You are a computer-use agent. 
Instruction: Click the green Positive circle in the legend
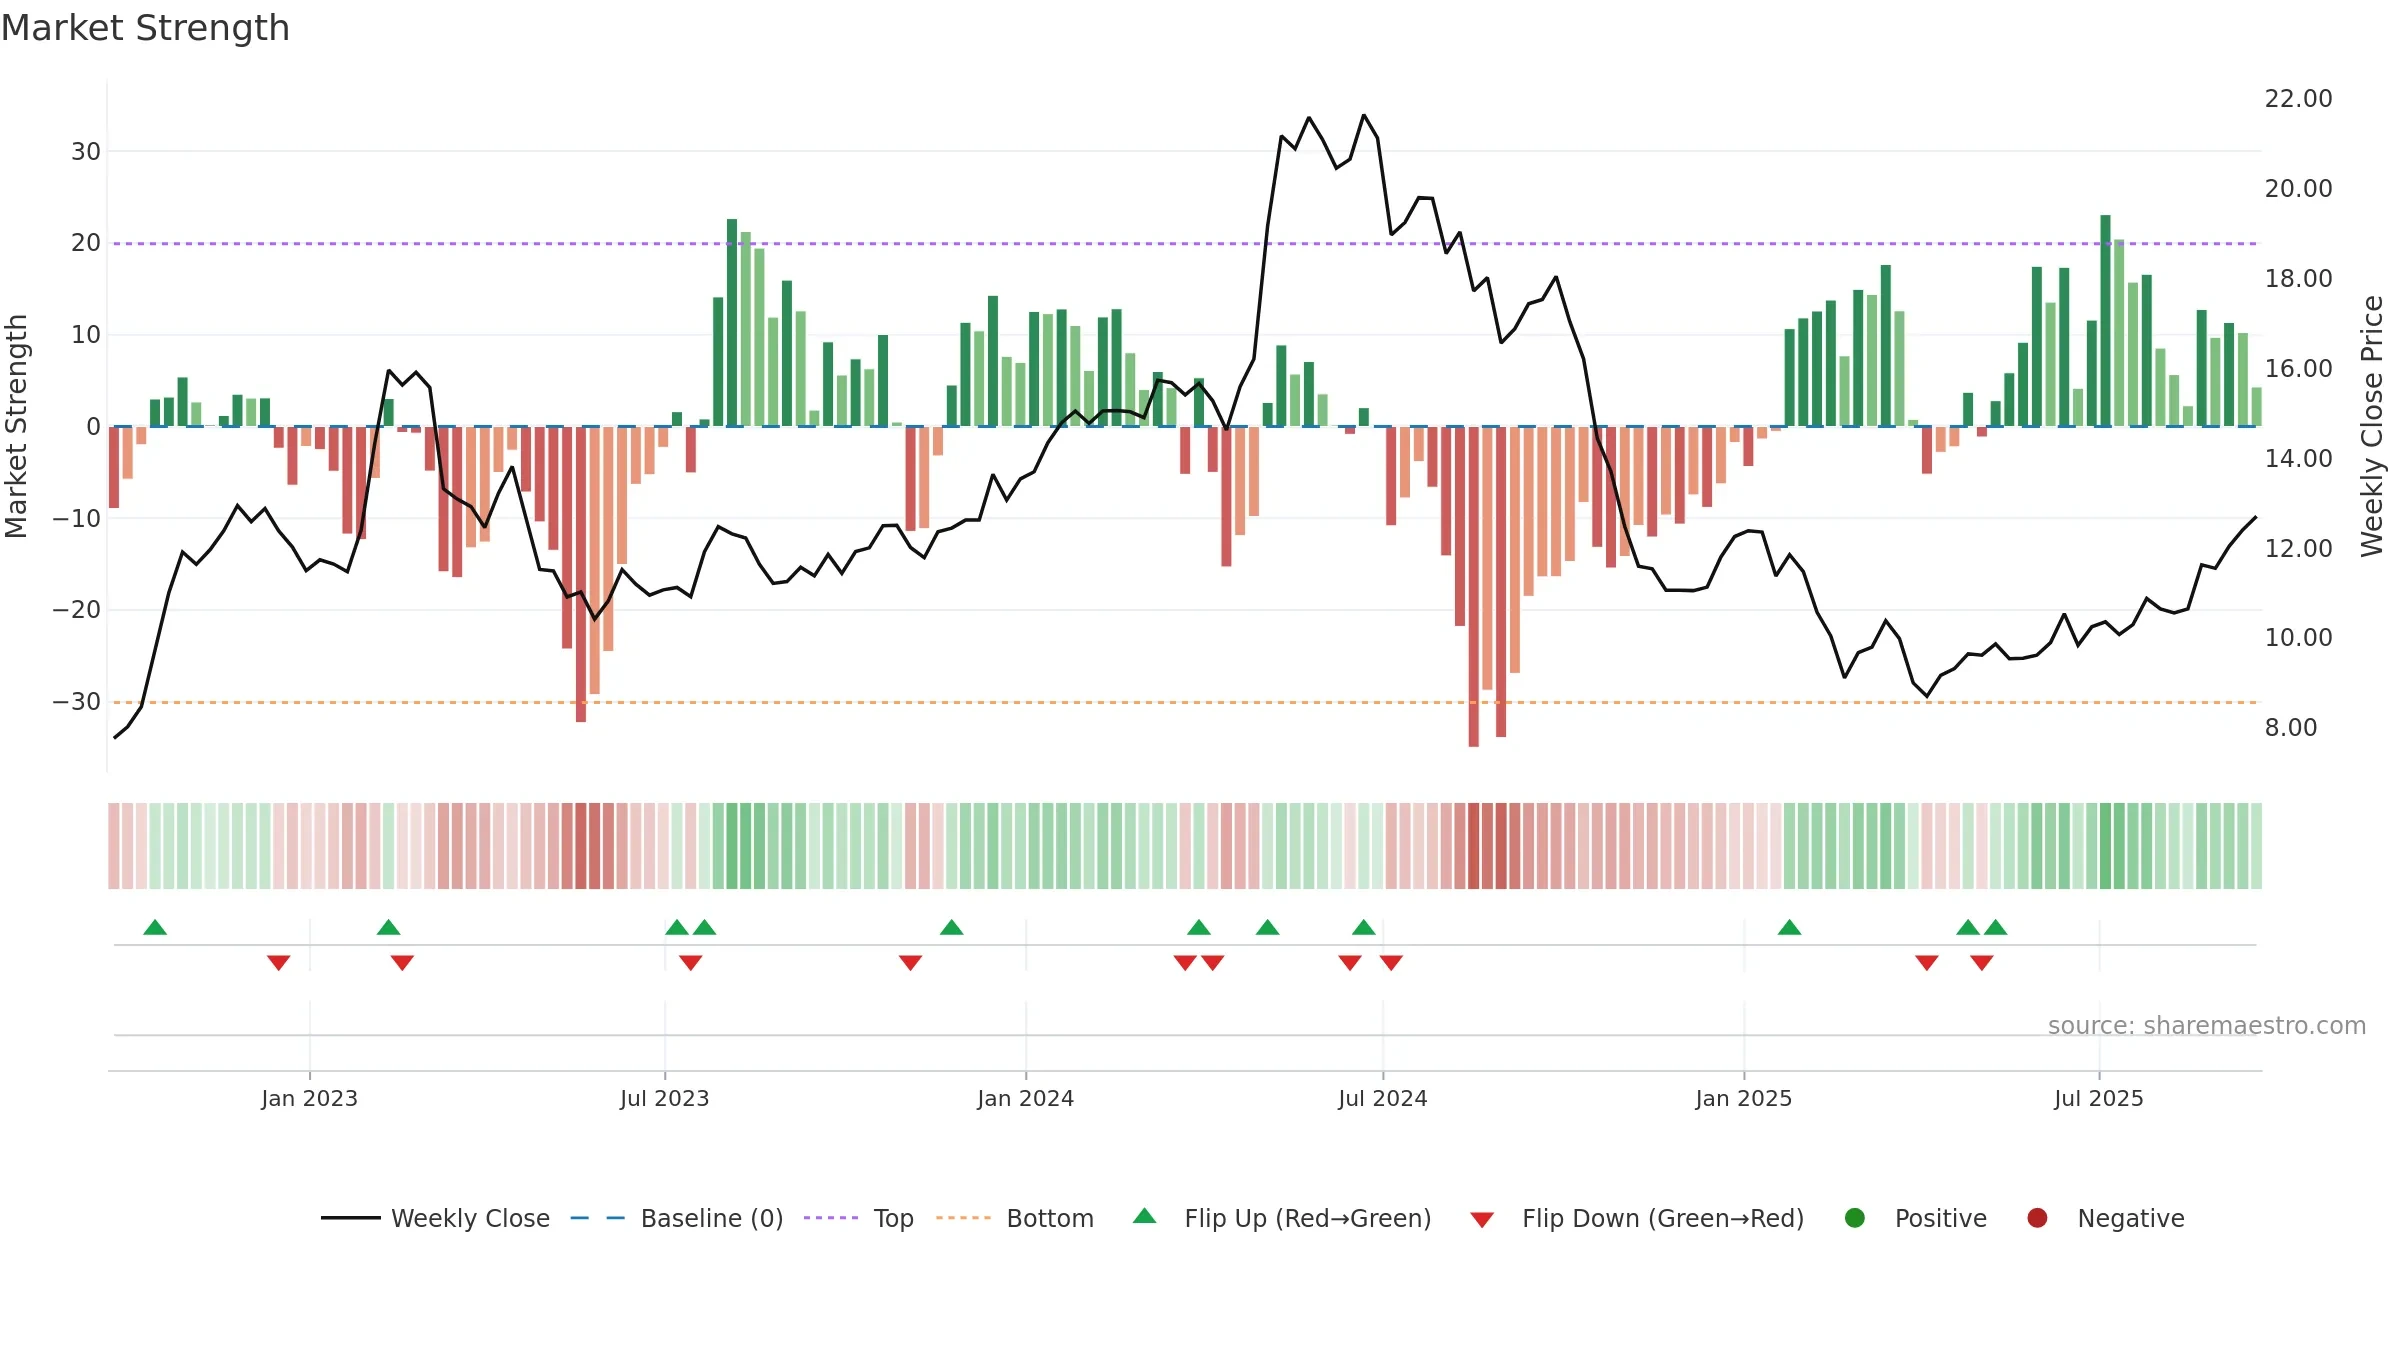click(1855, 1218)
